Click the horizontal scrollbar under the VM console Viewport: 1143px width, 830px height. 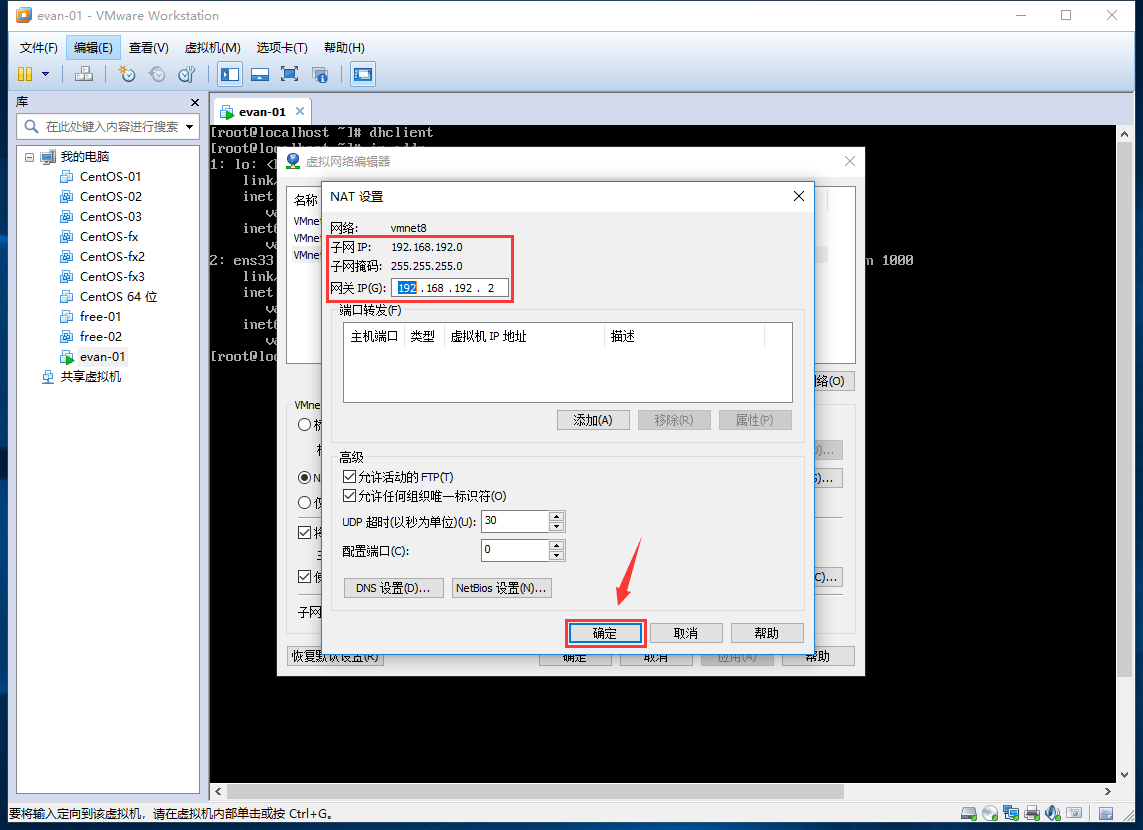[x=536, y=791]
